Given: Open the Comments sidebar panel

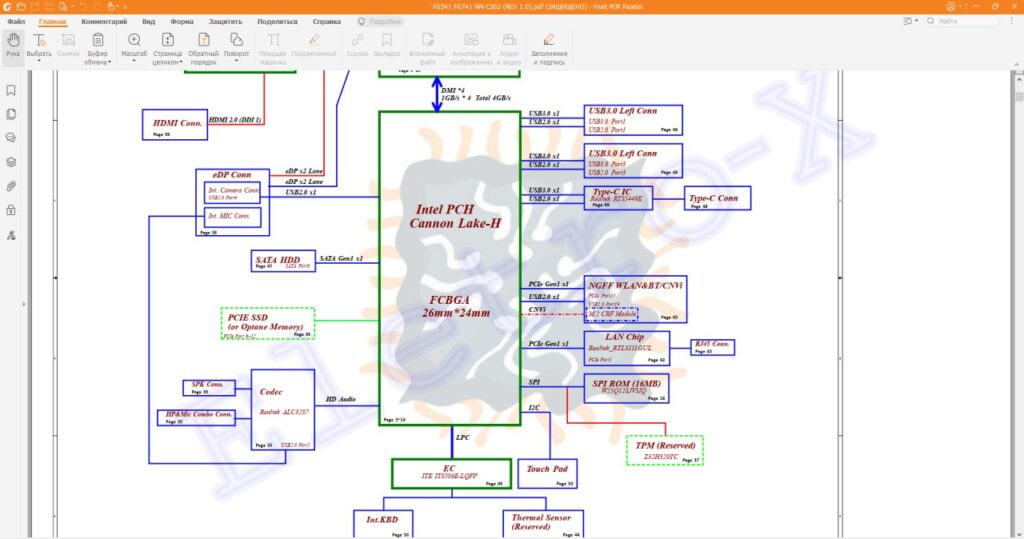Looking at the screenshot, I should 11,138.
